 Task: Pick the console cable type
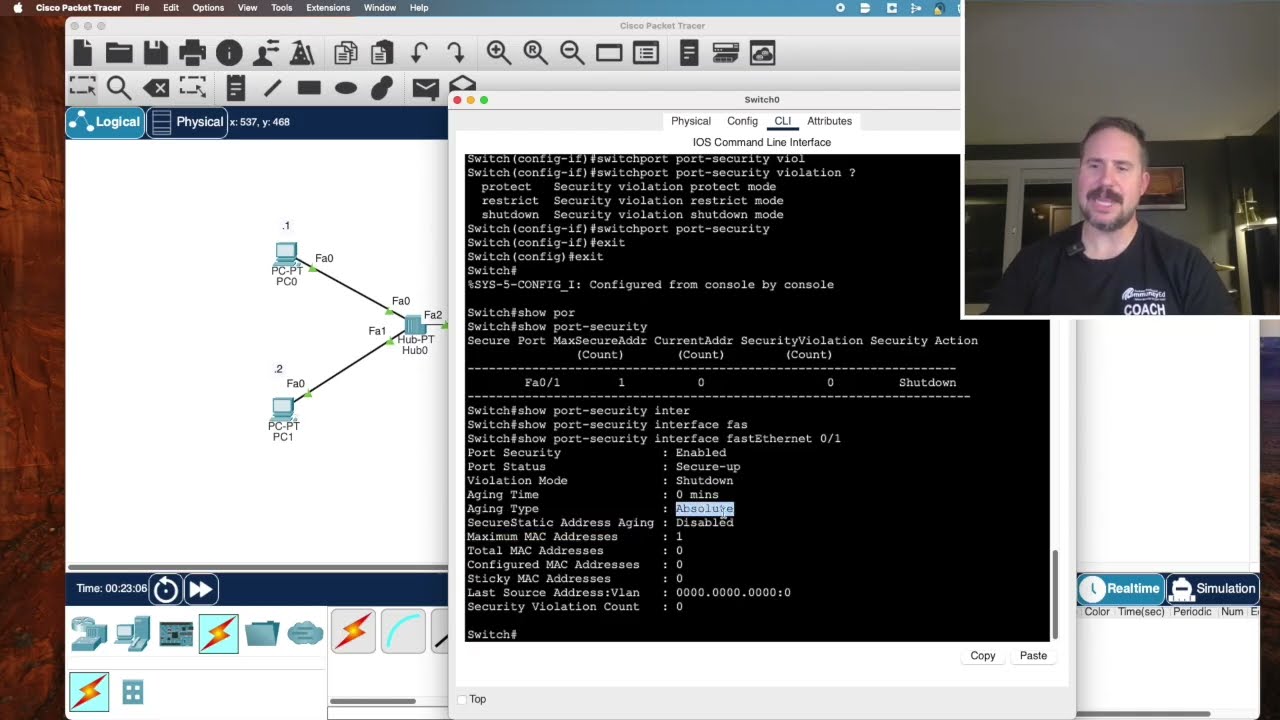click(403, 632)
